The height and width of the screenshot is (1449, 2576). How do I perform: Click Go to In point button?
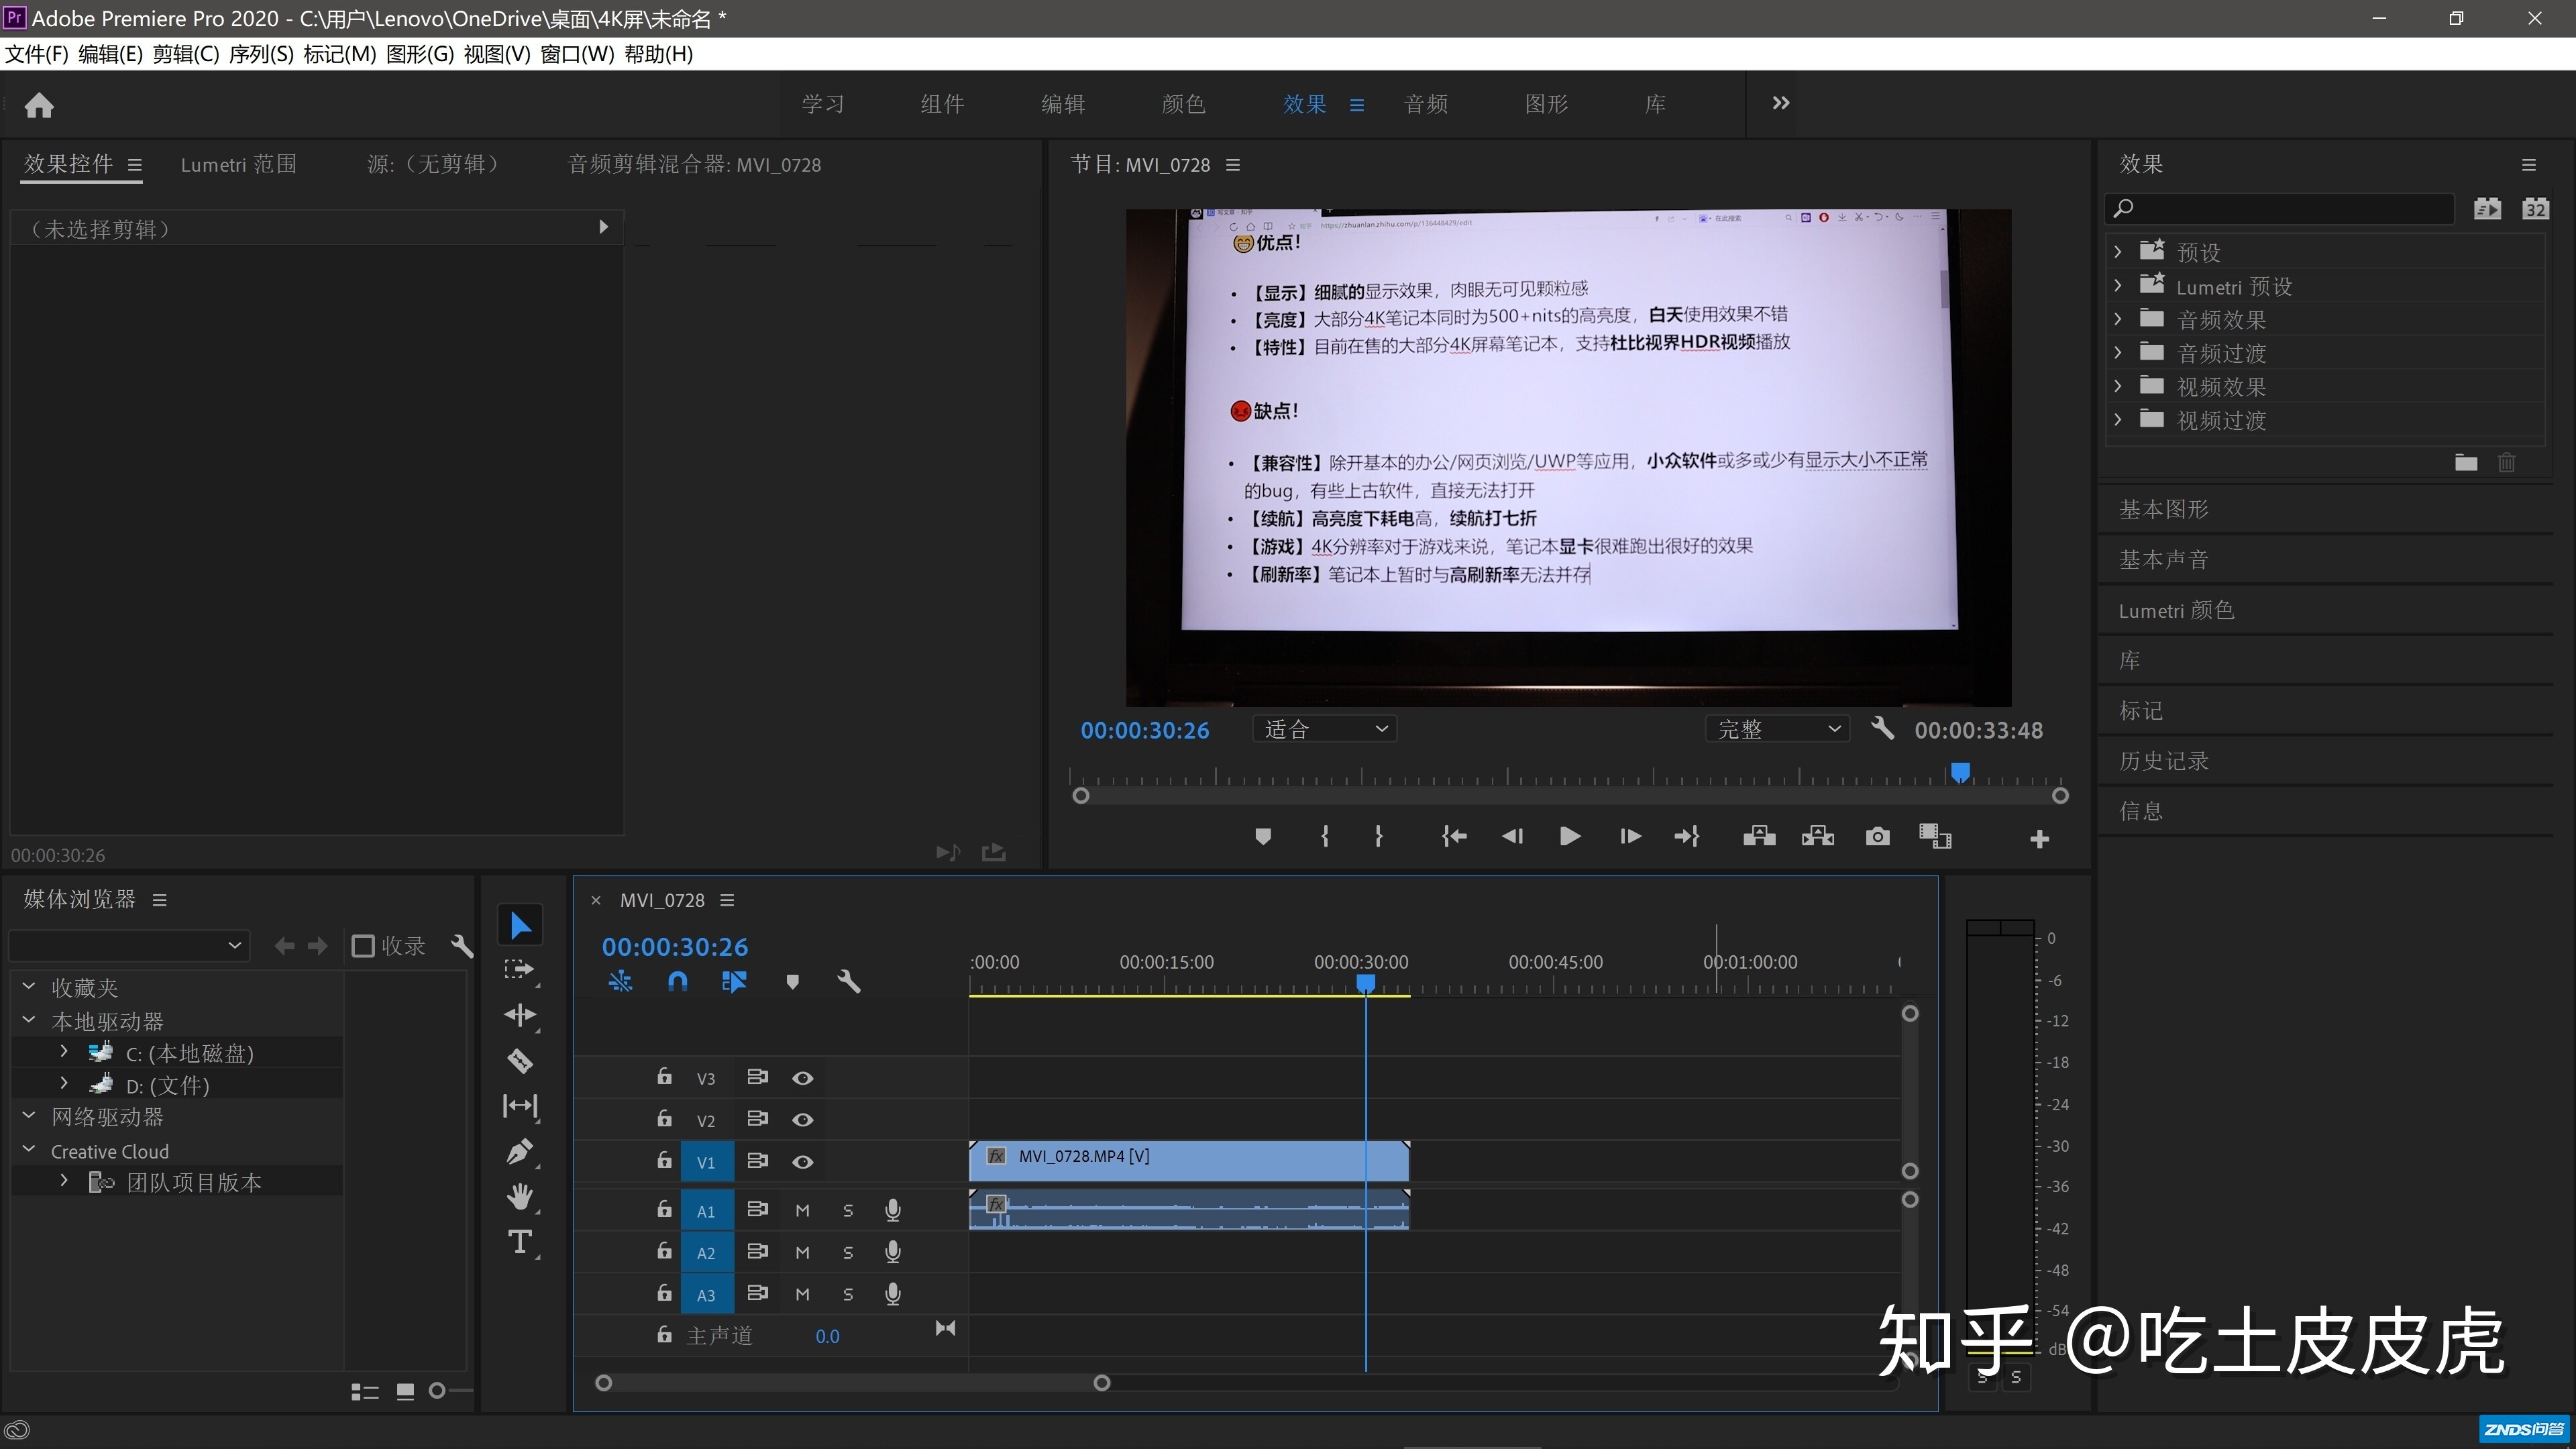[1454, 837]
